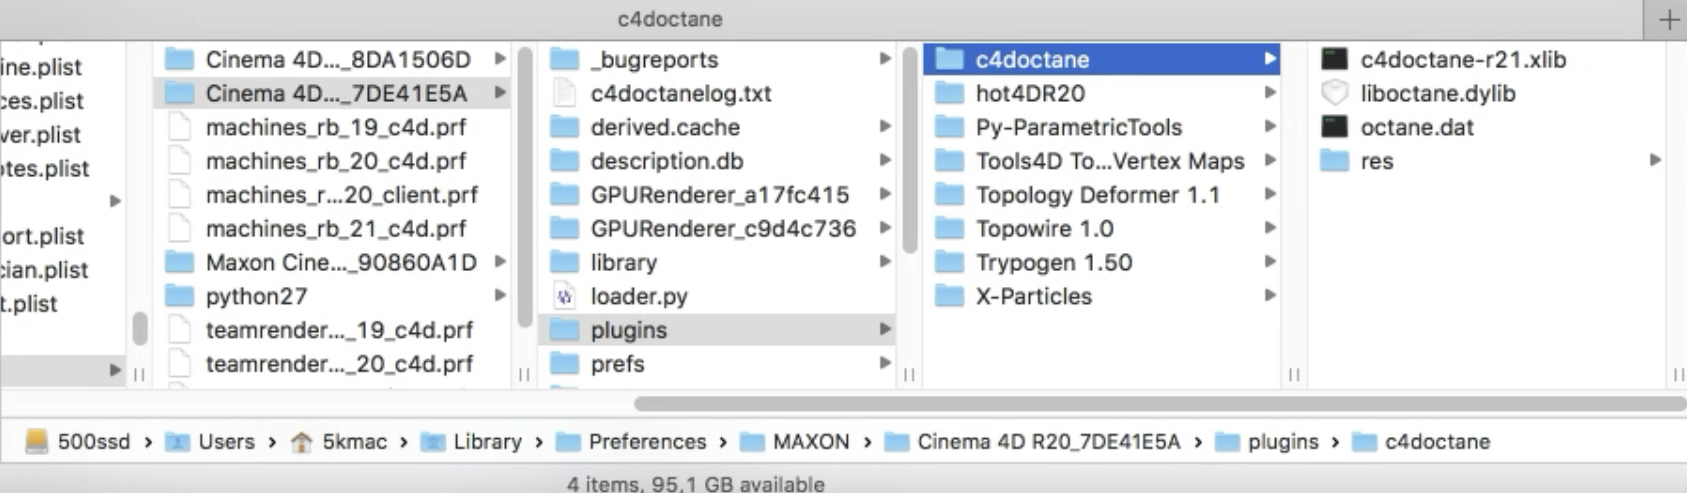Image resolution: width=1687 pixels, height=493 pixels.
Task: Expand the library folder arrow
Action: click(885, 263)
